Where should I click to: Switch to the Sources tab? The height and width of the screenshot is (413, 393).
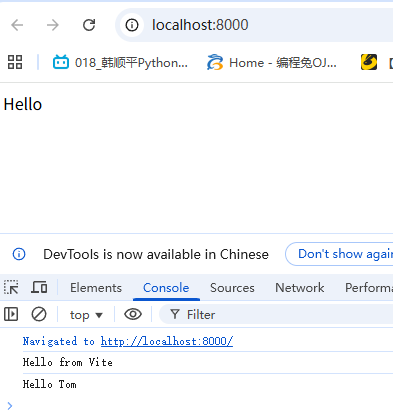232,288
